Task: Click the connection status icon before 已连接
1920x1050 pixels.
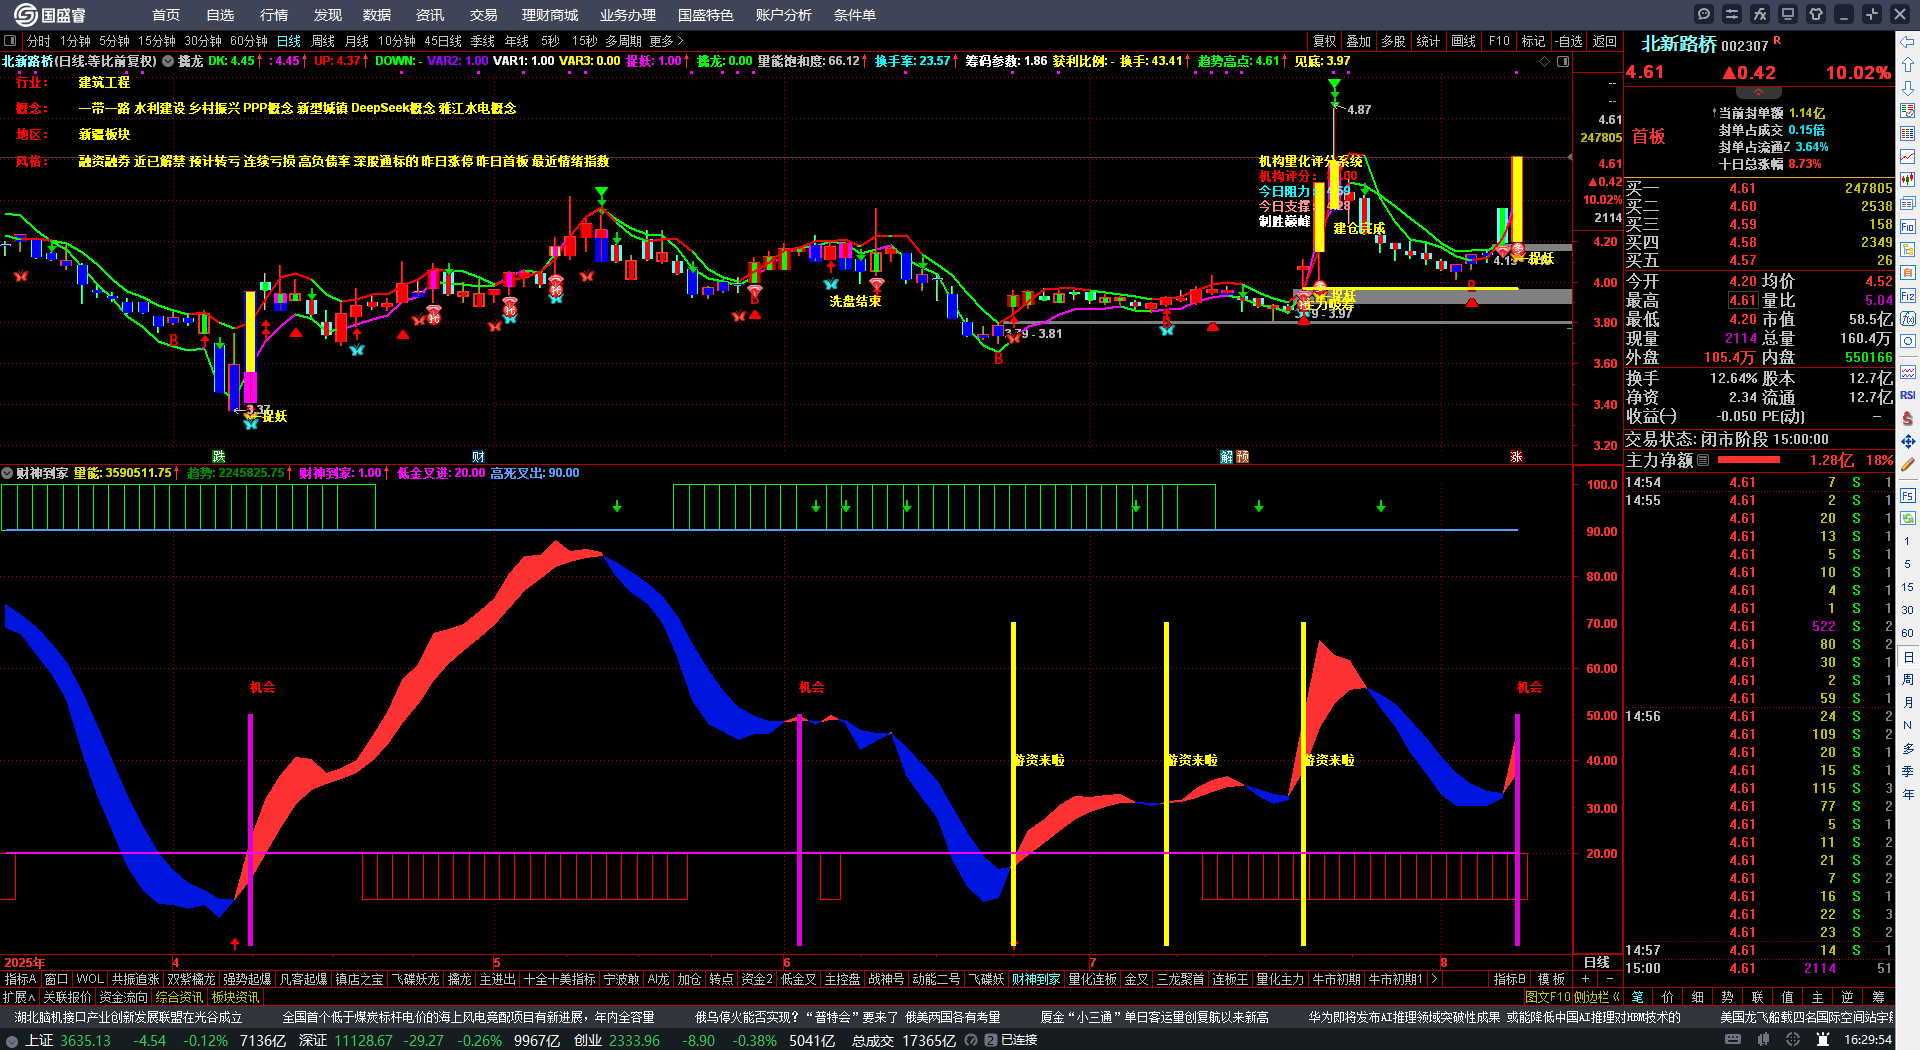Action: pos(991,1041)
